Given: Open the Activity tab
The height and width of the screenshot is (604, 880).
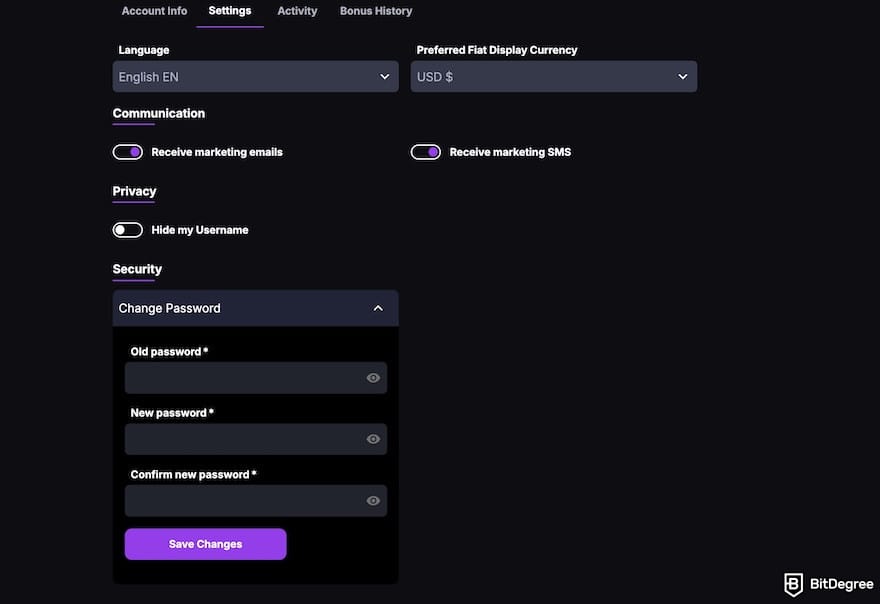Looking at the screenshot, I should coord(297,11).
